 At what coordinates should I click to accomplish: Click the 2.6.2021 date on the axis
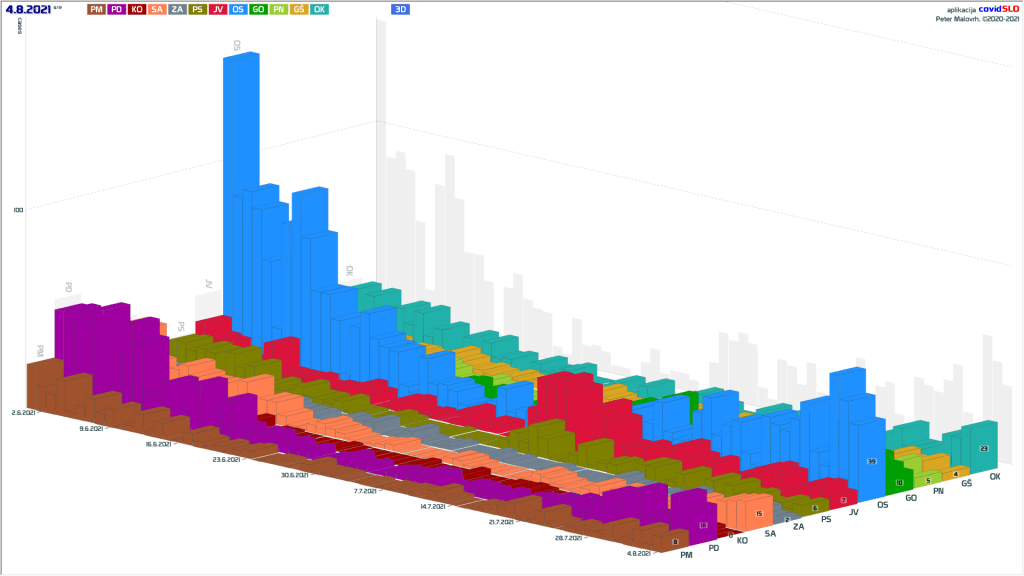click(x=23, y=412)
